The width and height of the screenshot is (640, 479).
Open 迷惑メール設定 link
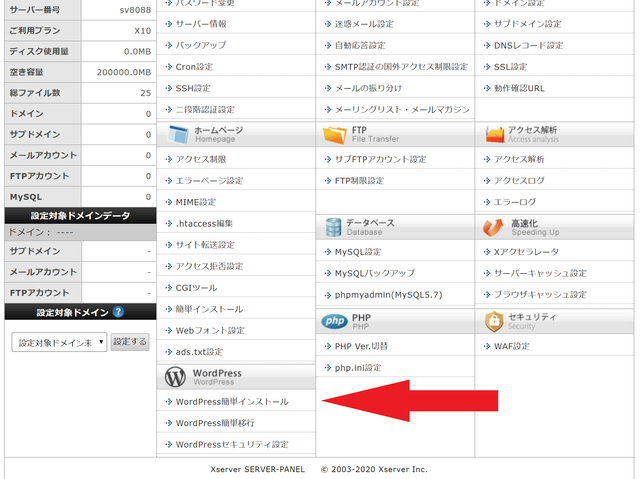point(364,24)
